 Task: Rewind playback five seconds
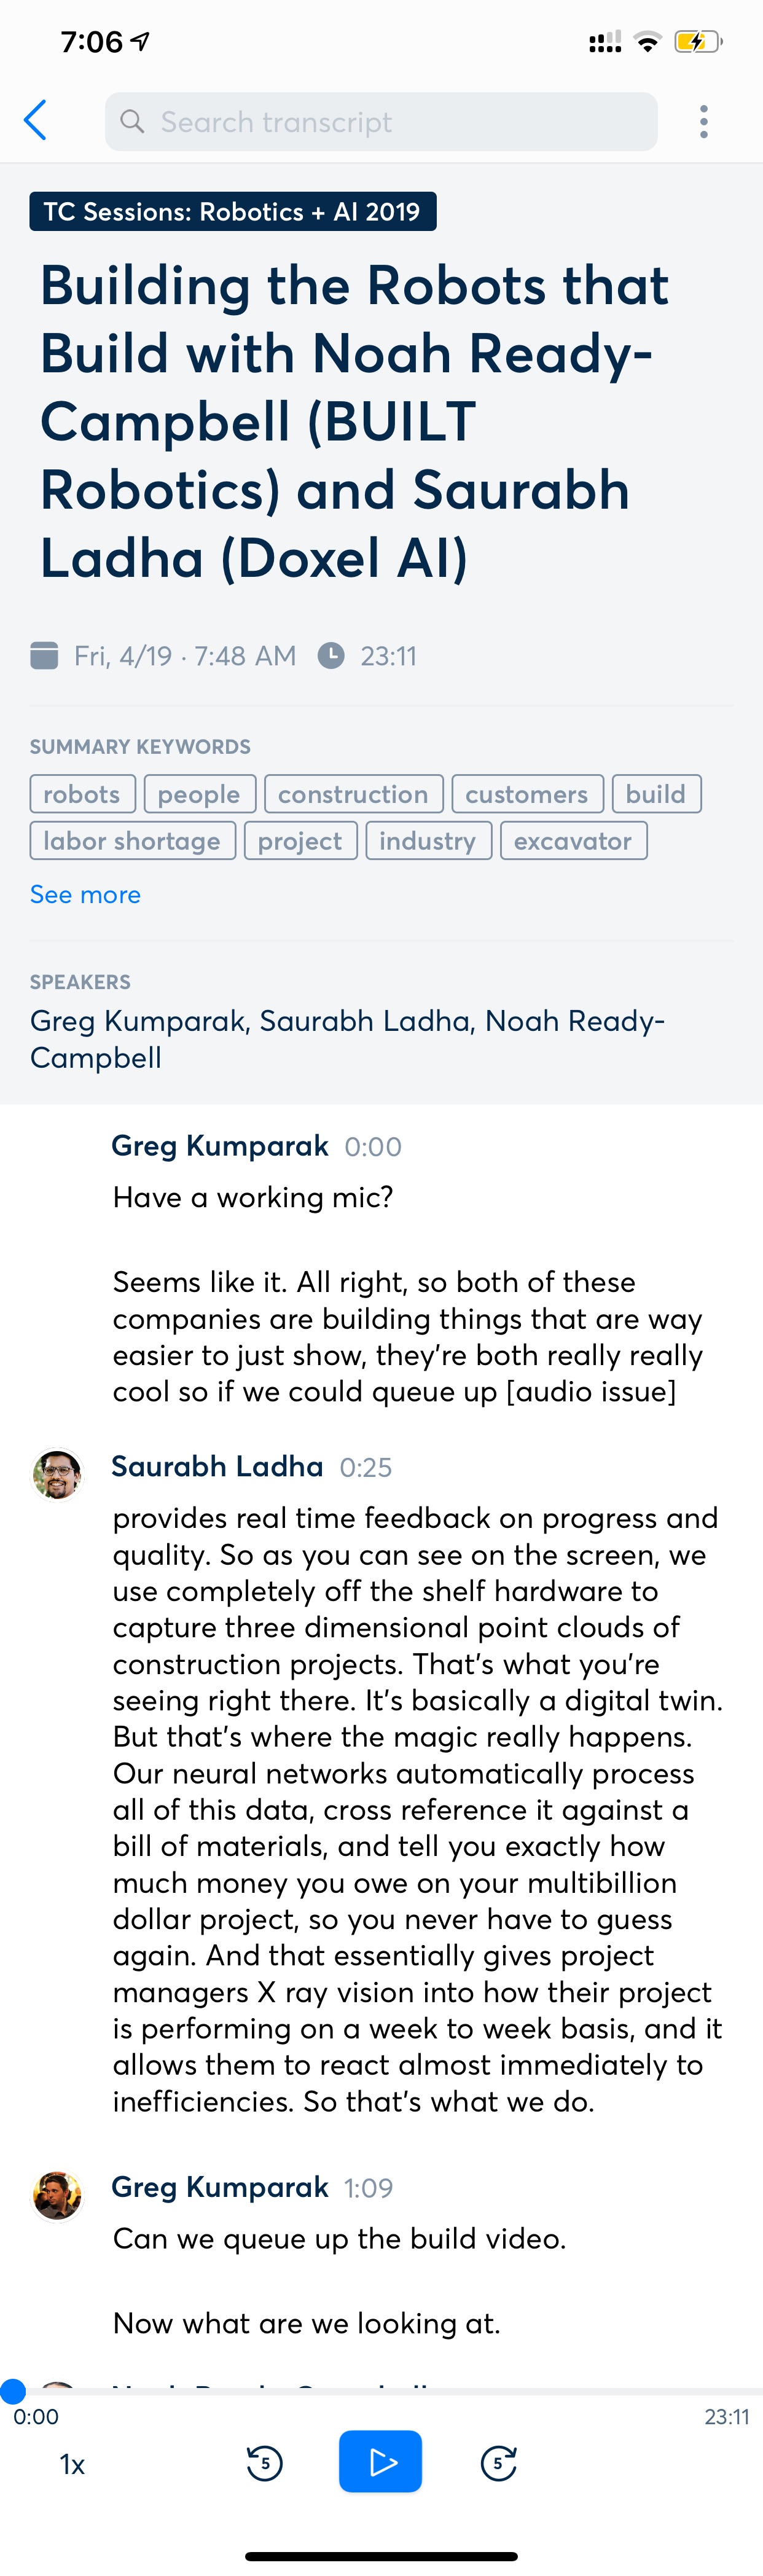click(x=265, y=2462)
